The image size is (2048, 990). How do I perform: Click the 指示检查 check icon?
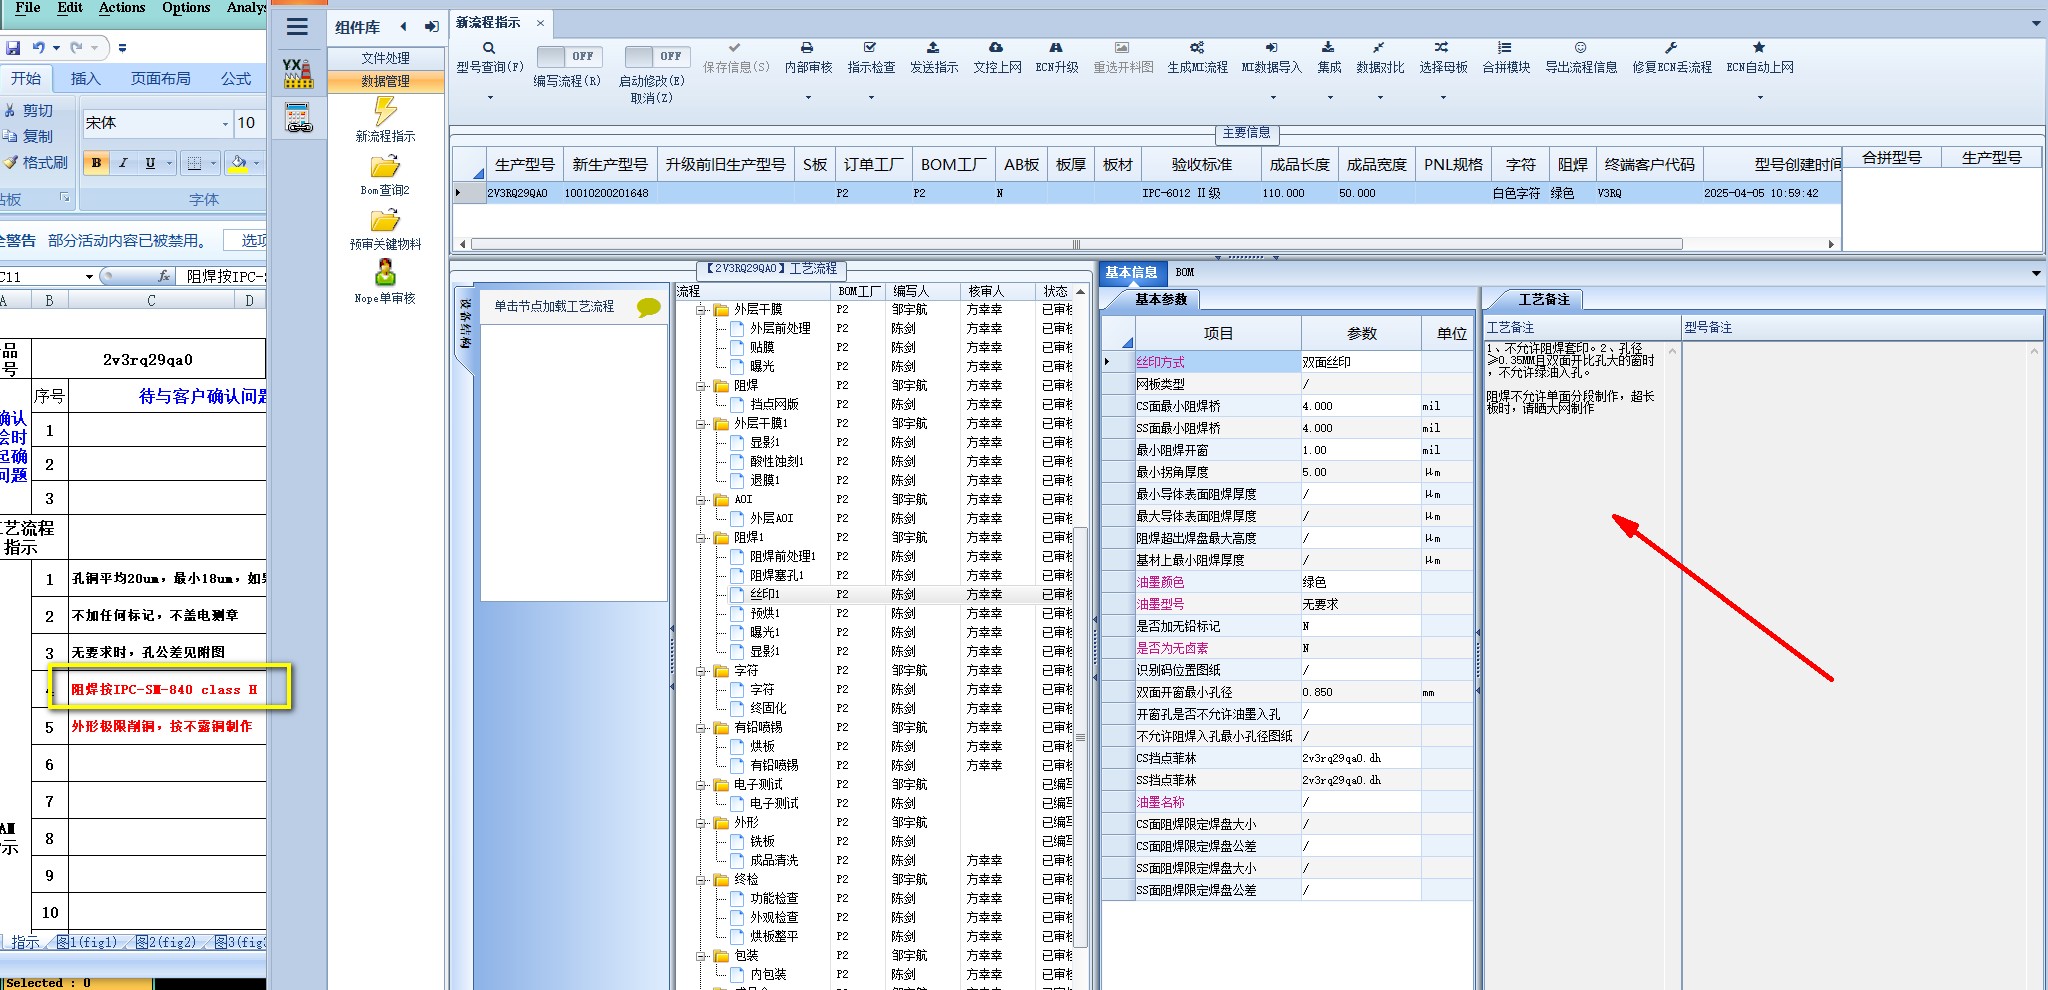click(x=870, y=47)
